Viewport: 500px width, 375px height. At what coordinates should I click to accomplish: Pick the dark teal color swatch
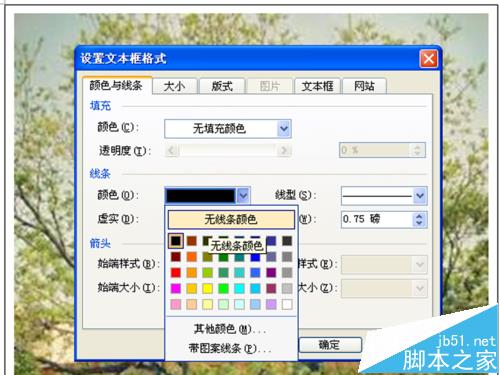coord(239,257)
